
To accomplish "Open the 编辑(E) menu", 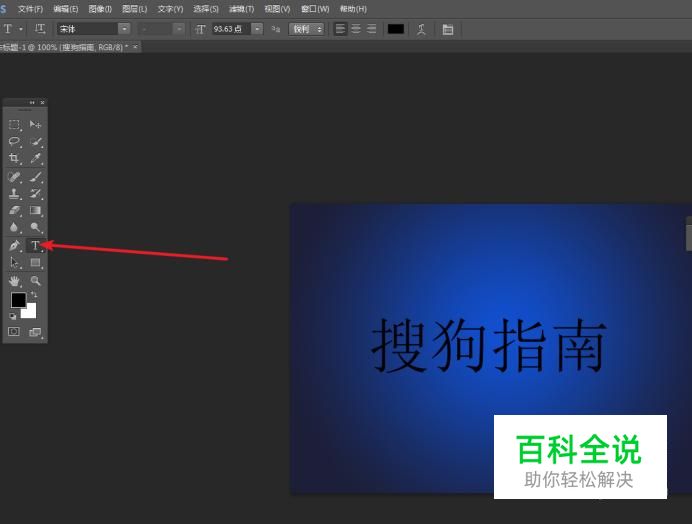I will pyautogui.click(x=65, y=9).
